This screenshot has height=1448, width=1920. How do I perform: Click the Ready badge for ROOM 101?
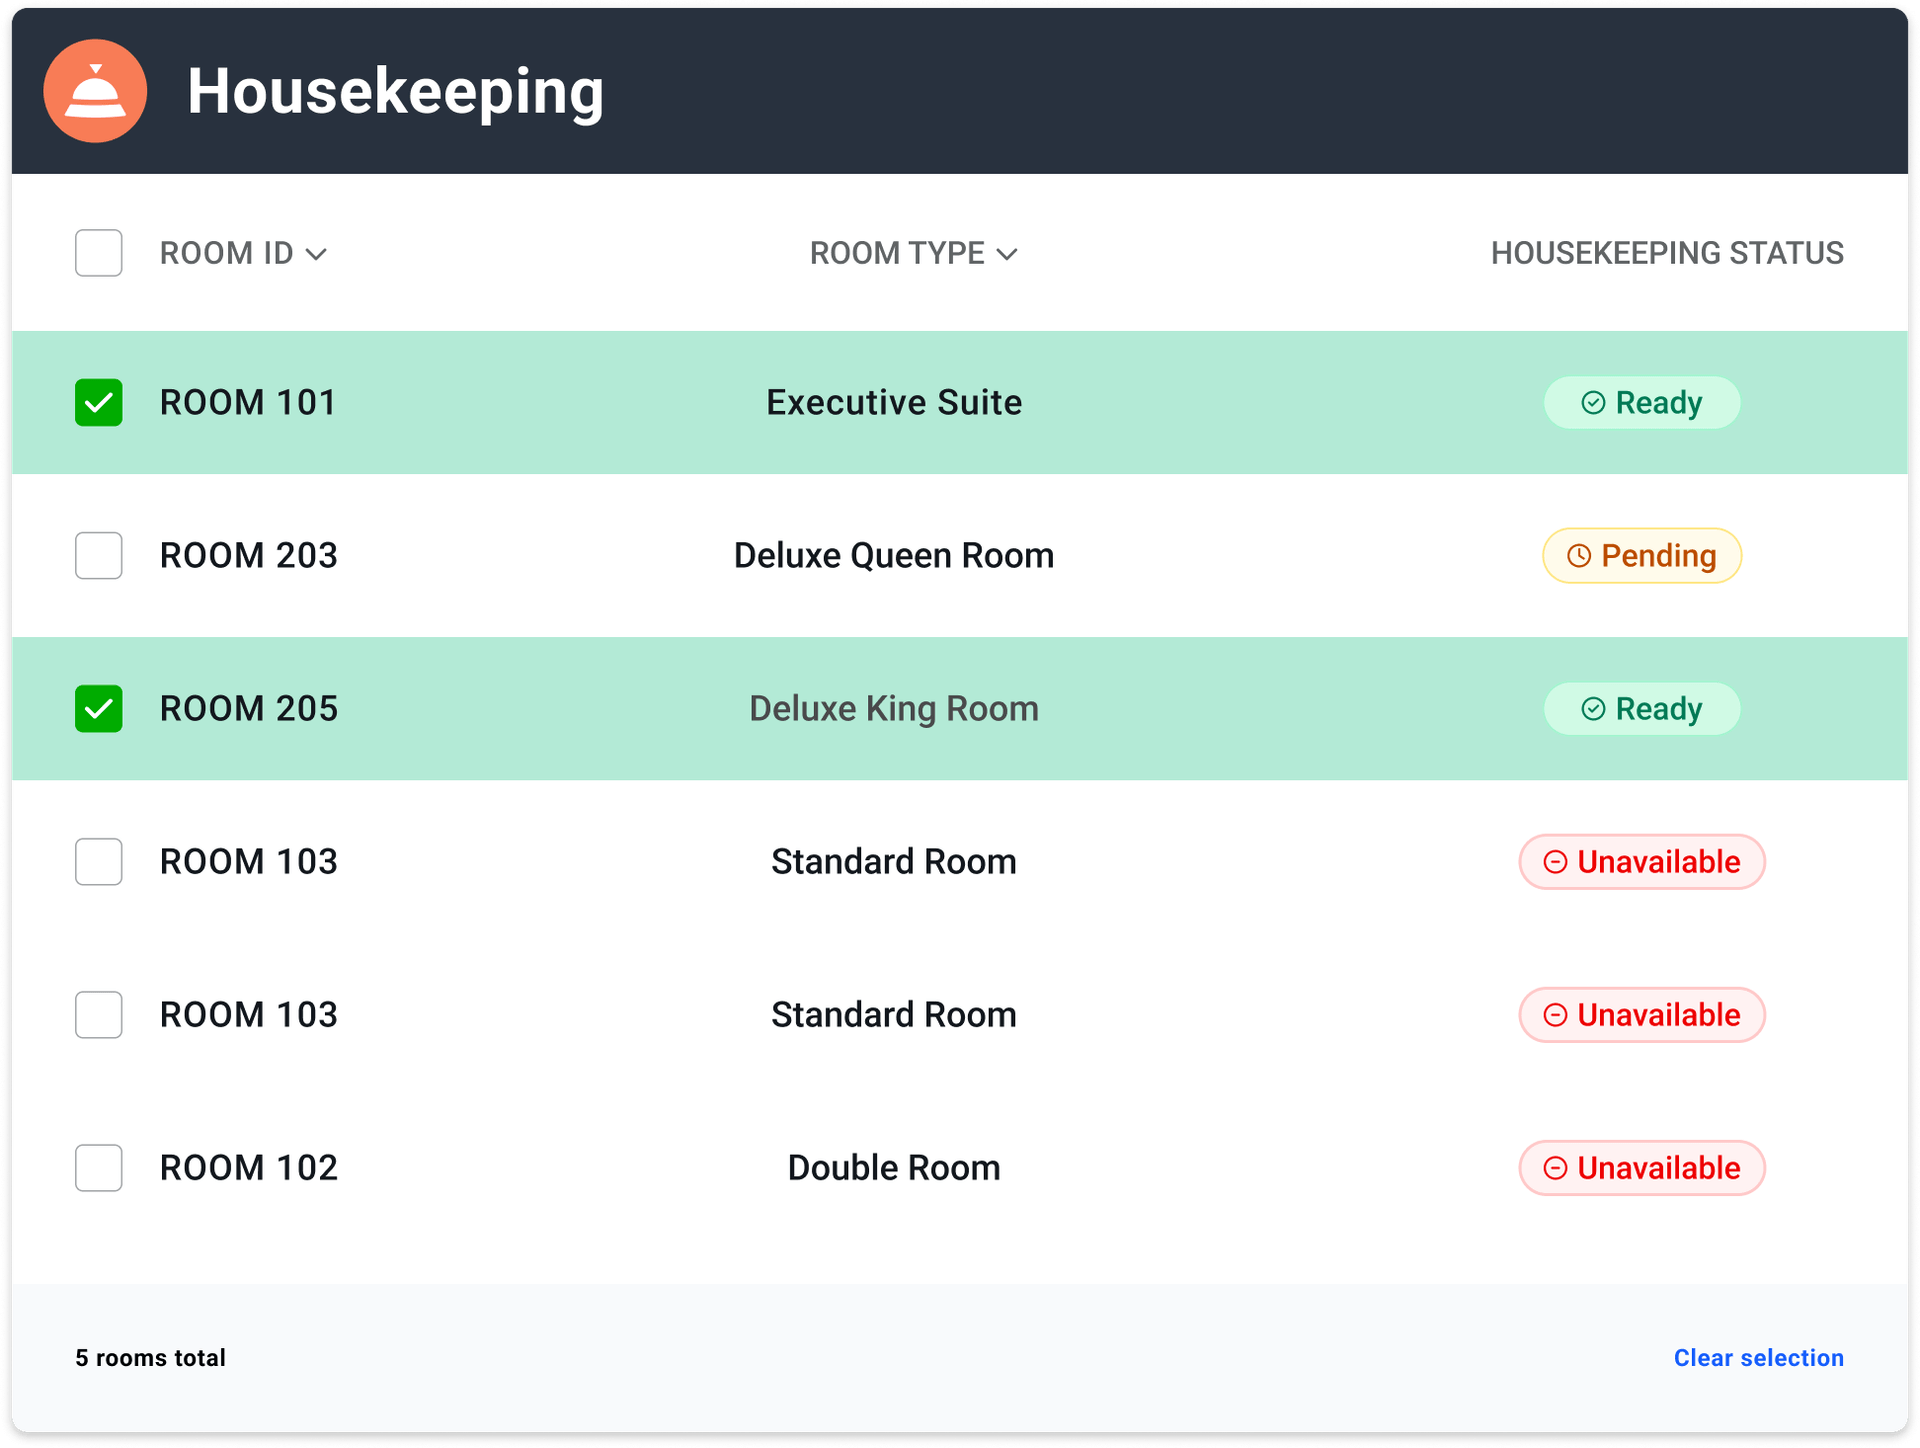(x=1642, y=402)
